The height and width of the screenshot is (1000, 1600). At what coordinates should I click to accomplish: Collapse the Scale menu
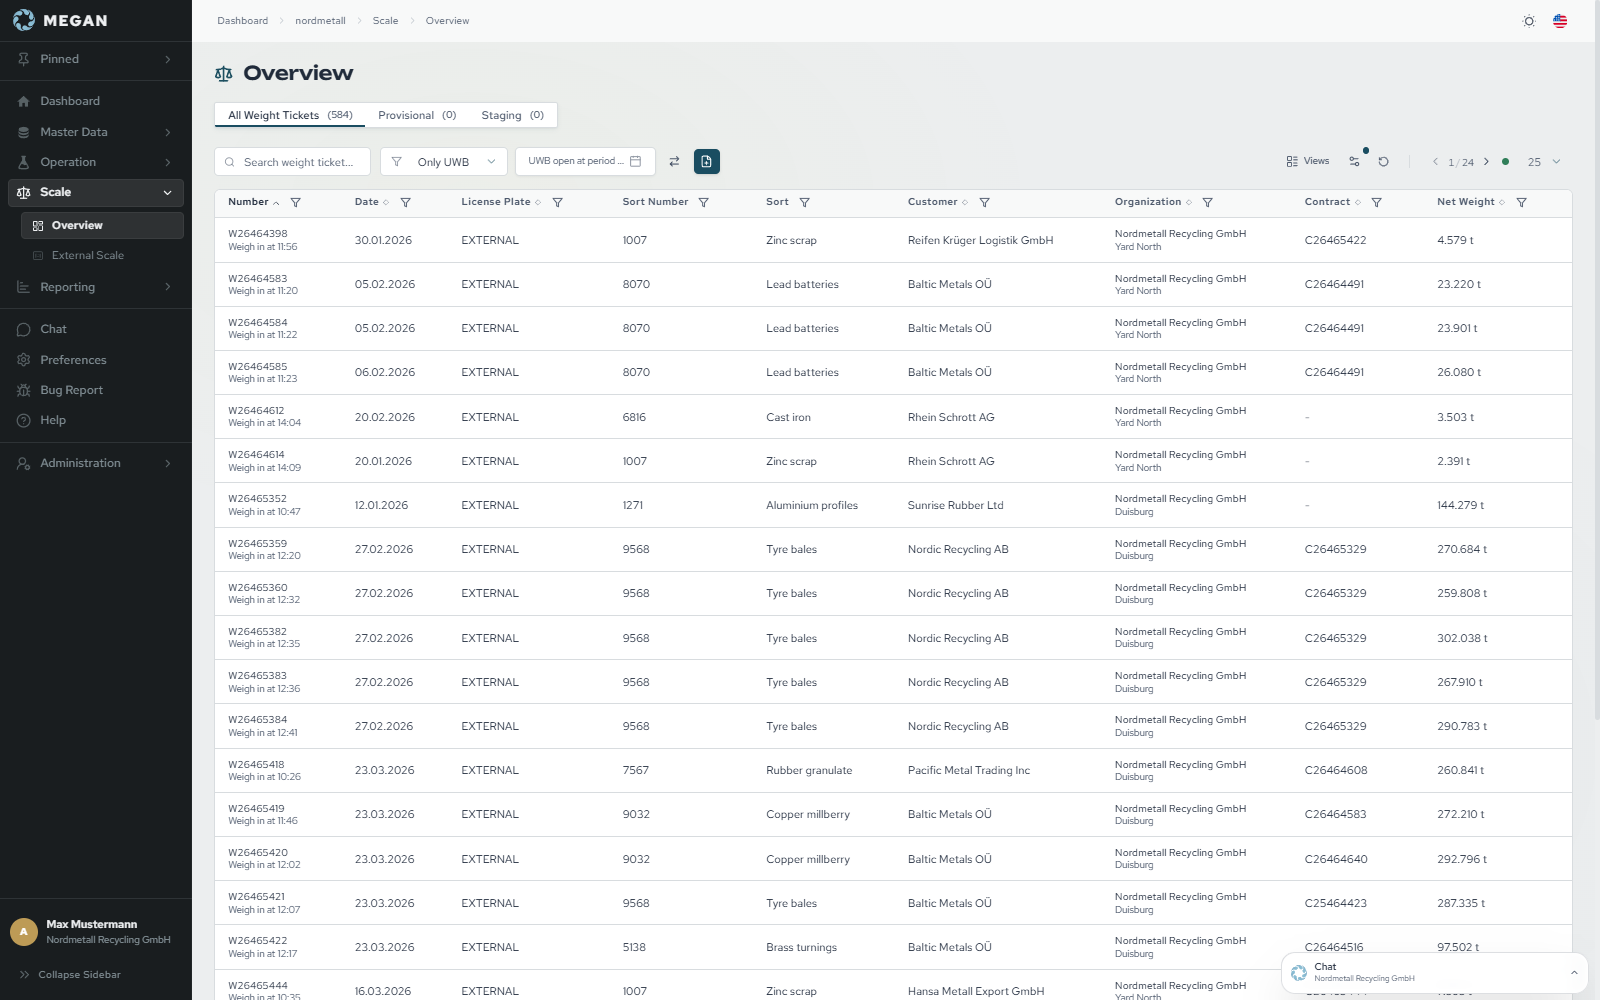click(x=95, y=192)
